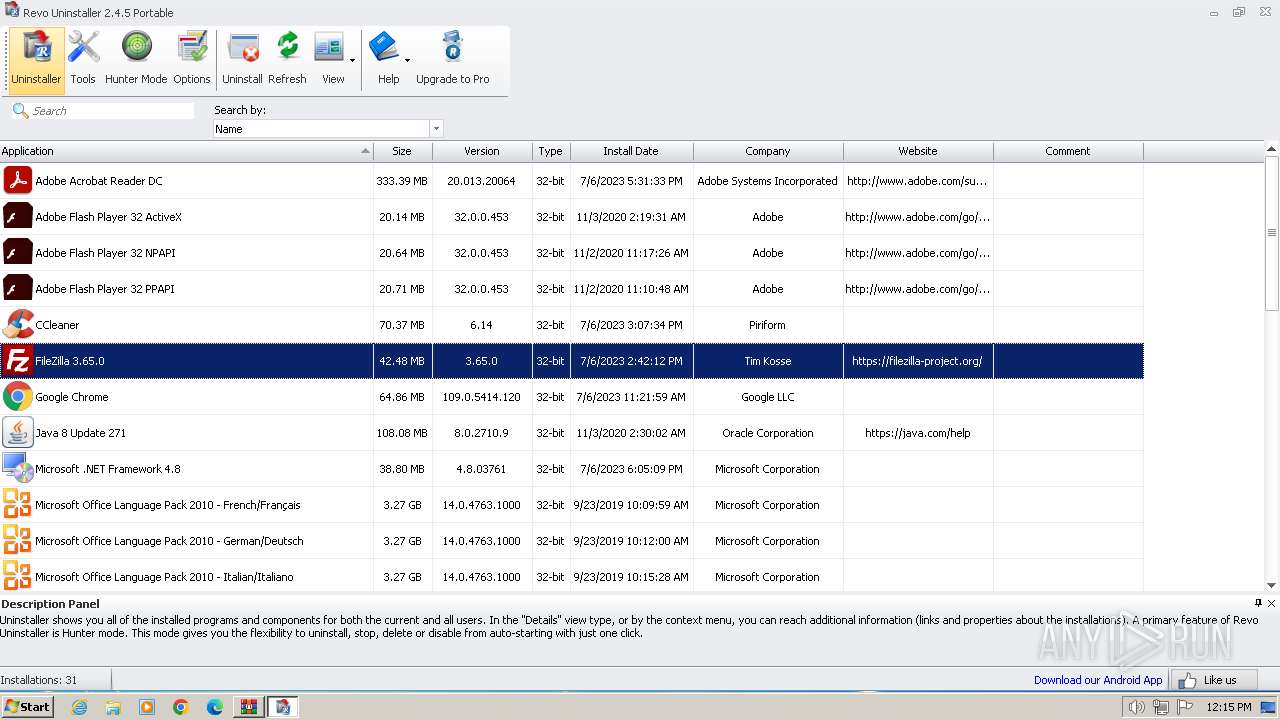The height and width of the screenshot is (720, 1280).
Task: Open the Download our Android App link
Action: [1098, 680]
